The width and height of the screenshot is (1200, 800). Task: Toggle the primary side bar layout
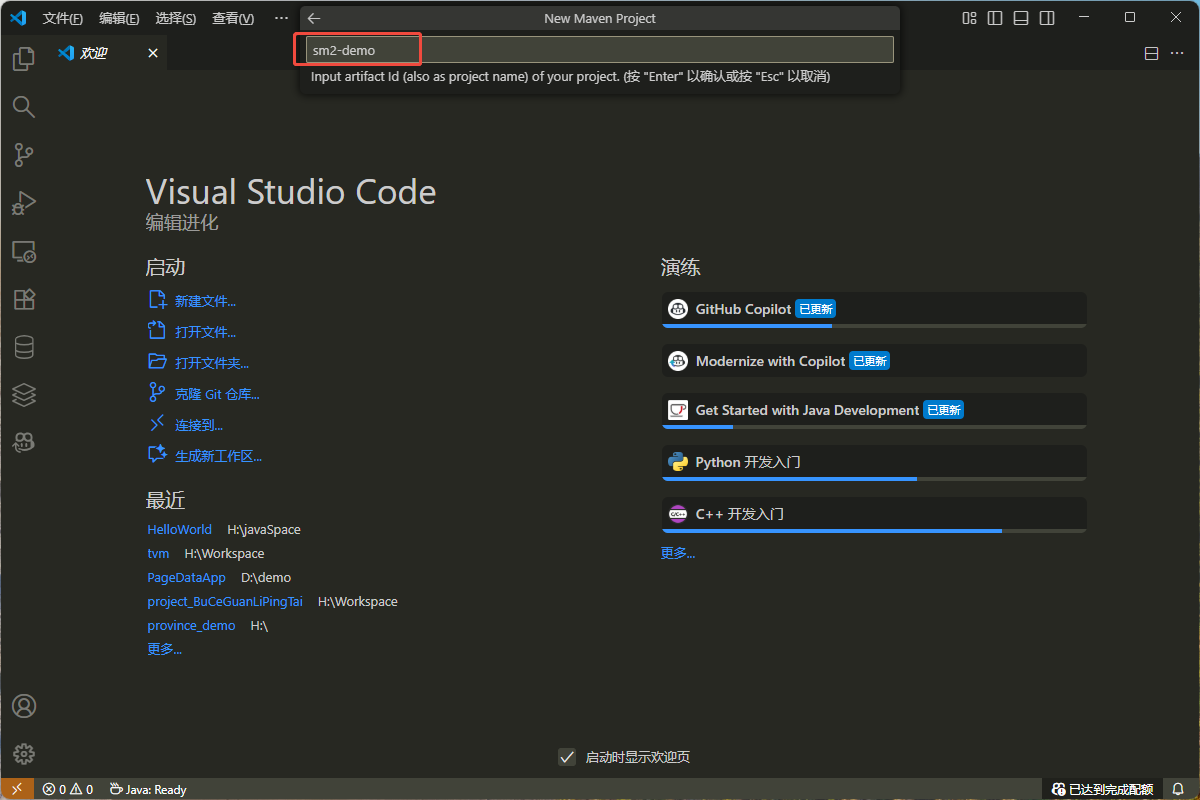pos(994,18)
